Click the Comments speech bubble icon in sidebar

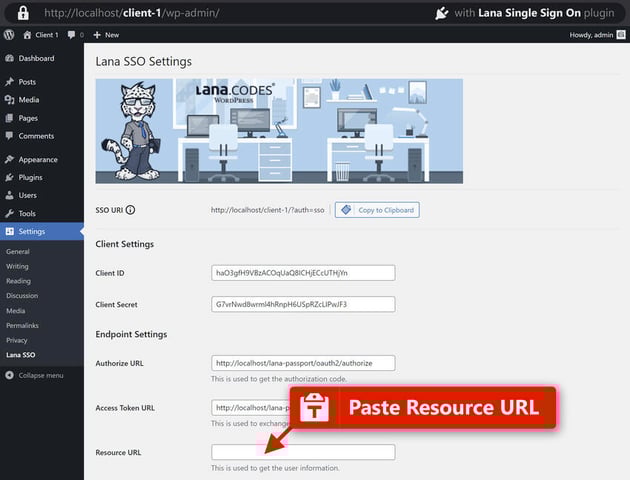click(10, 136)
